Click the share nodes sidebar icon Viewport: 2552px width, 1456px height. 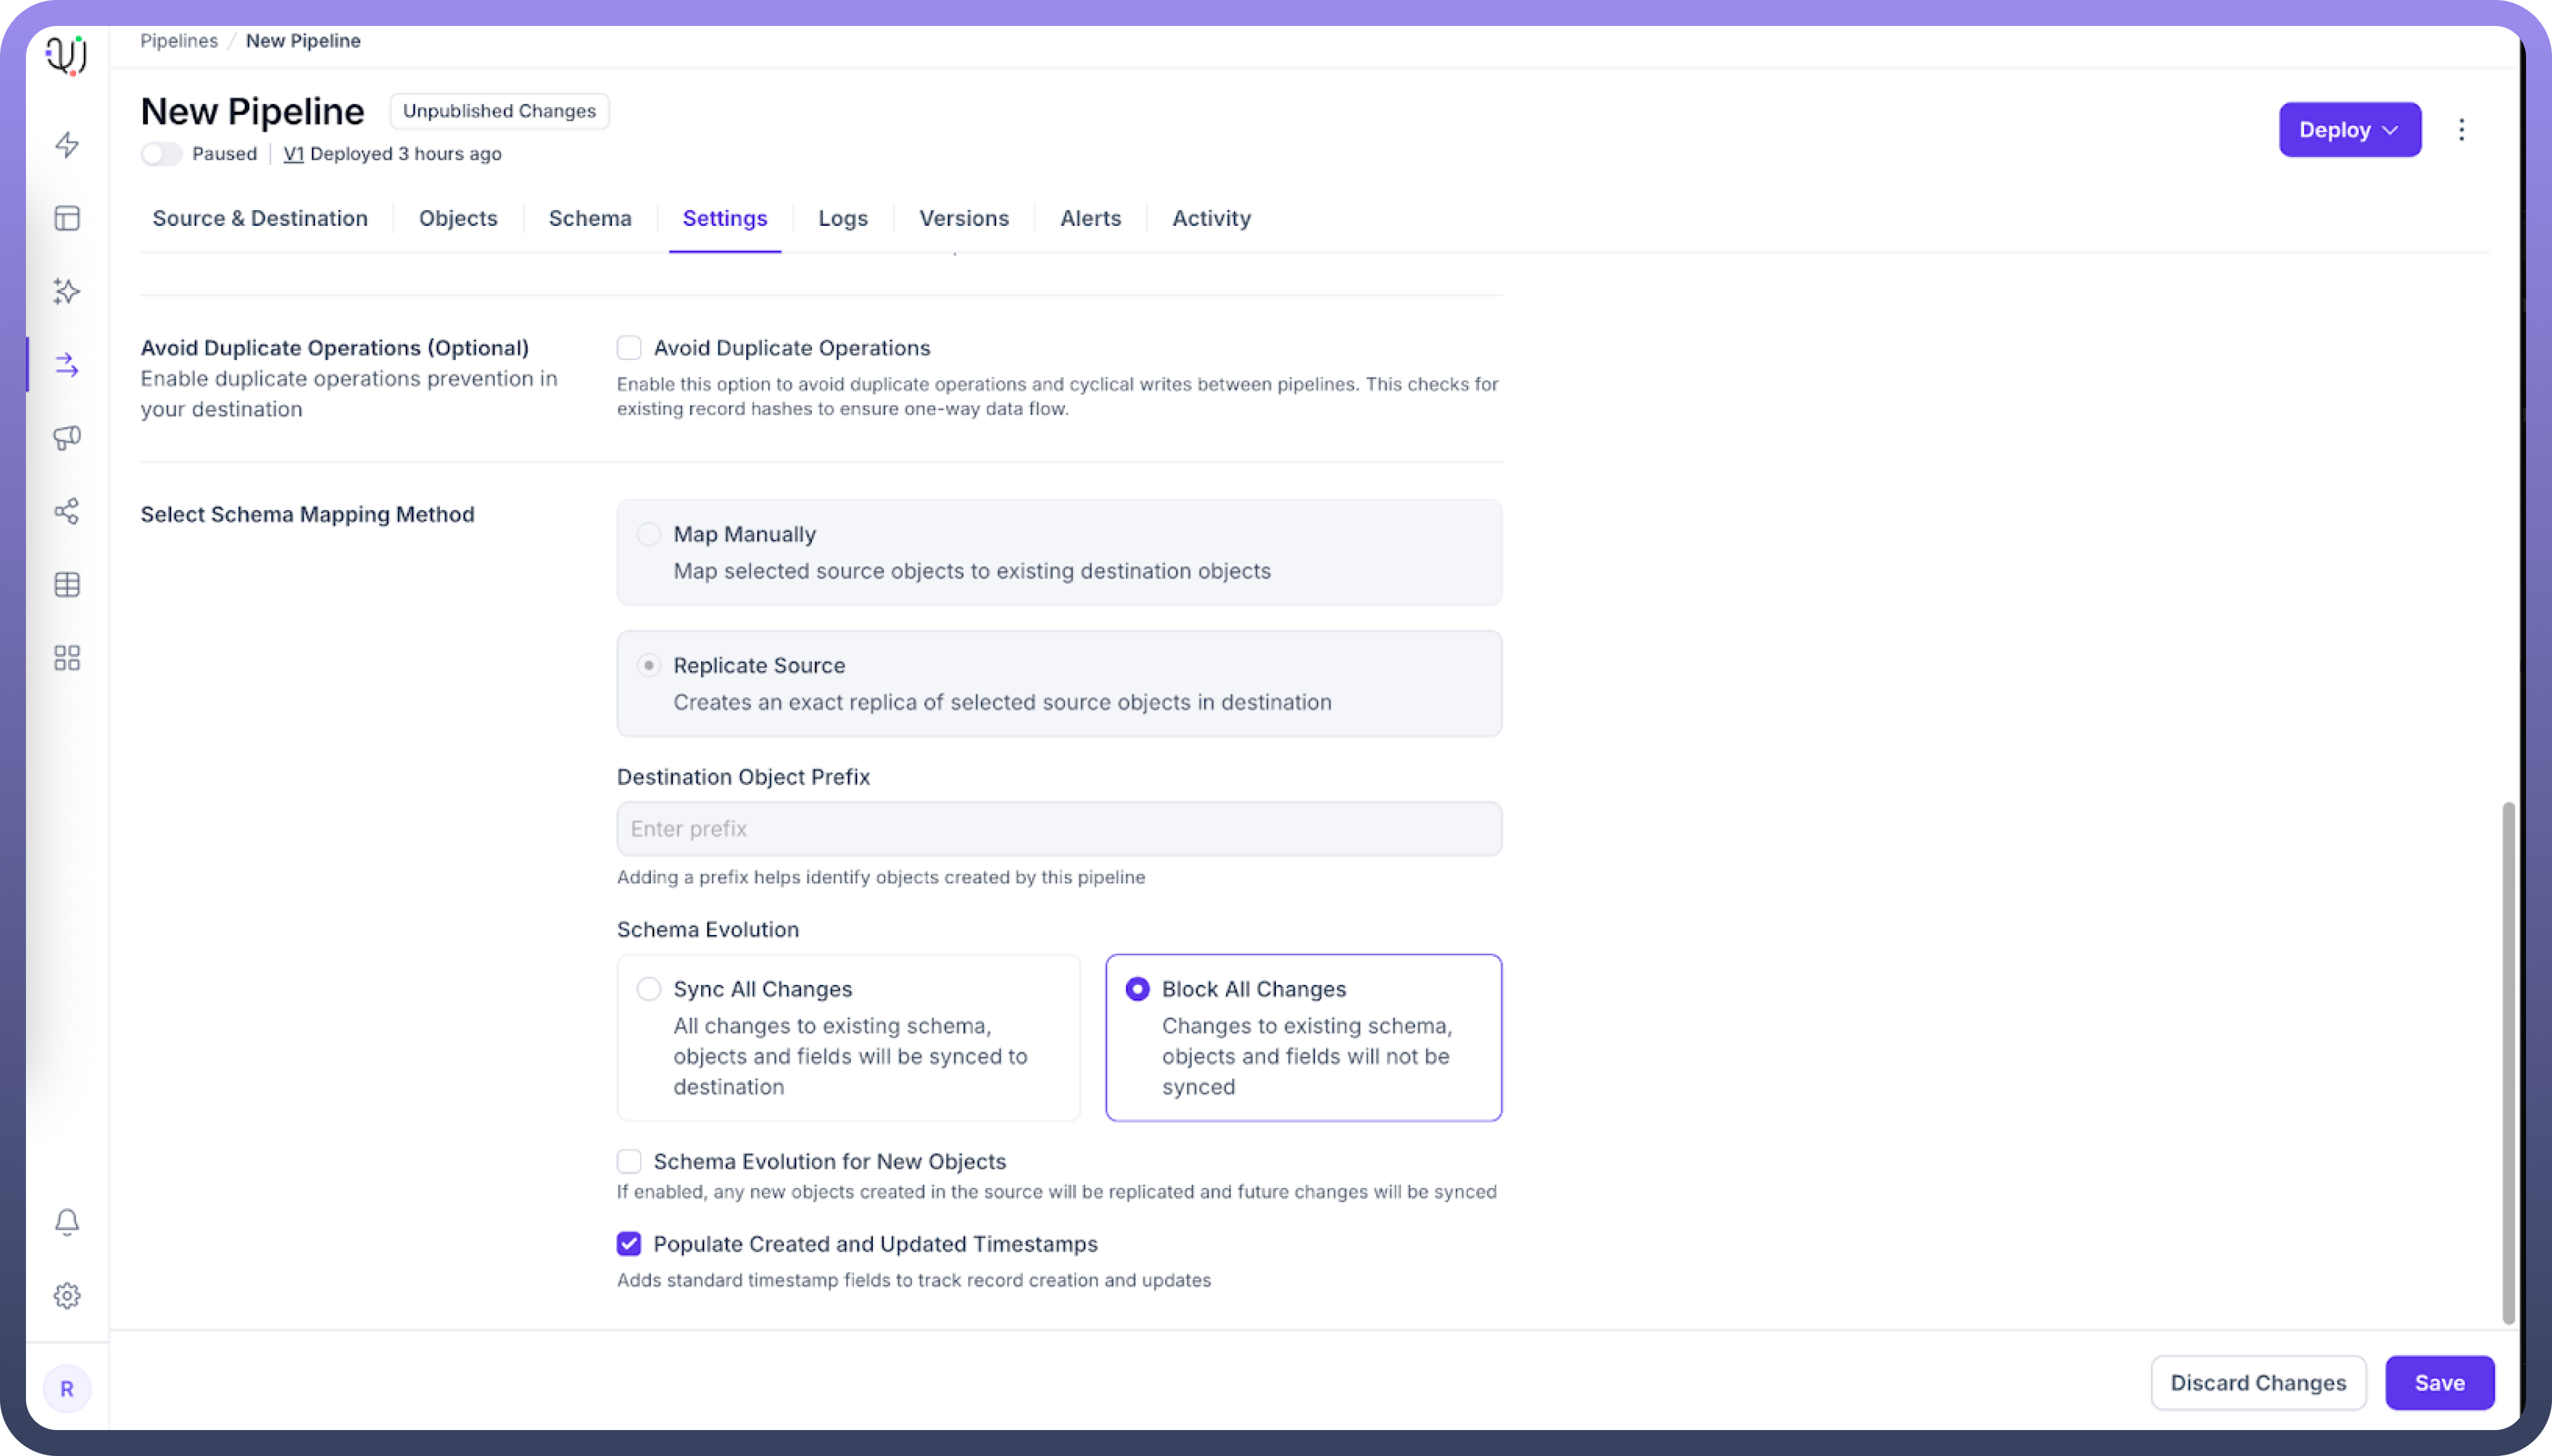pos(67,511)
